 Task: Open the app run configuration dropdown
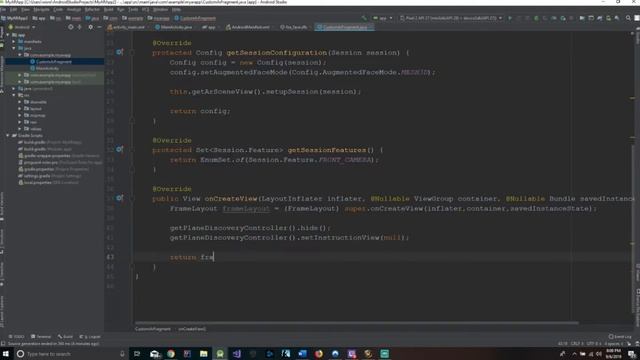382,18
